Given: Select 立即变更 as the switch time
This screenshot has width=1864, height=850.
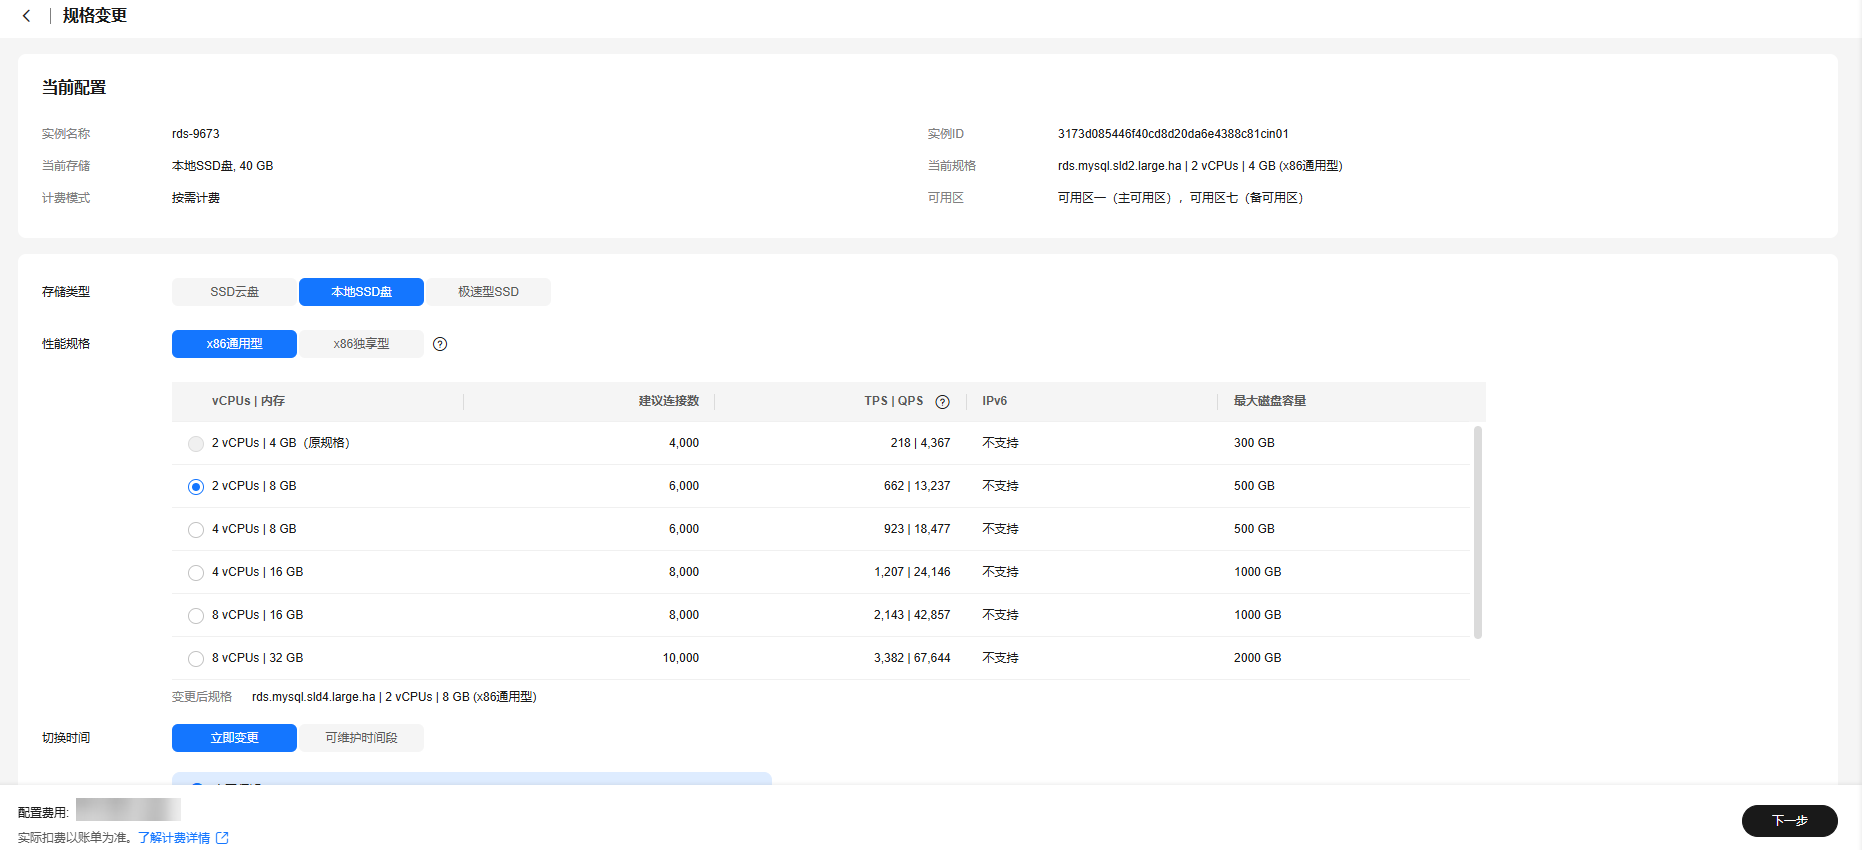Looking at the screenshot, I should click(234, 738).
